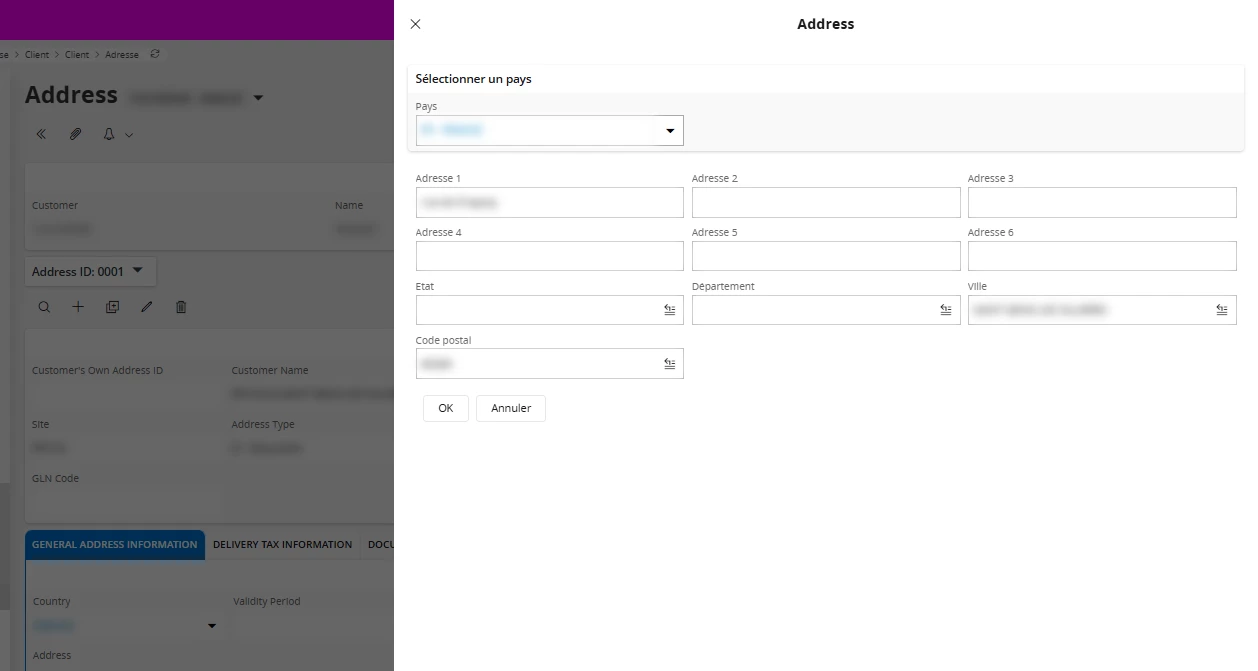The height and width of the screenshot is (671, 1258).
Task: Click the 'Validity Period' label
Action: point(267,601)
